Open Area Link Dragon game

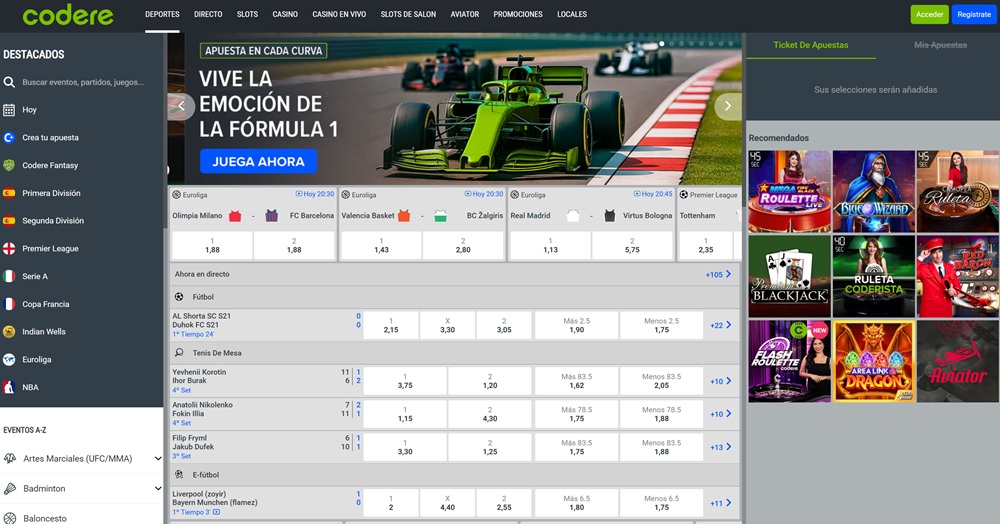(874, 361)
